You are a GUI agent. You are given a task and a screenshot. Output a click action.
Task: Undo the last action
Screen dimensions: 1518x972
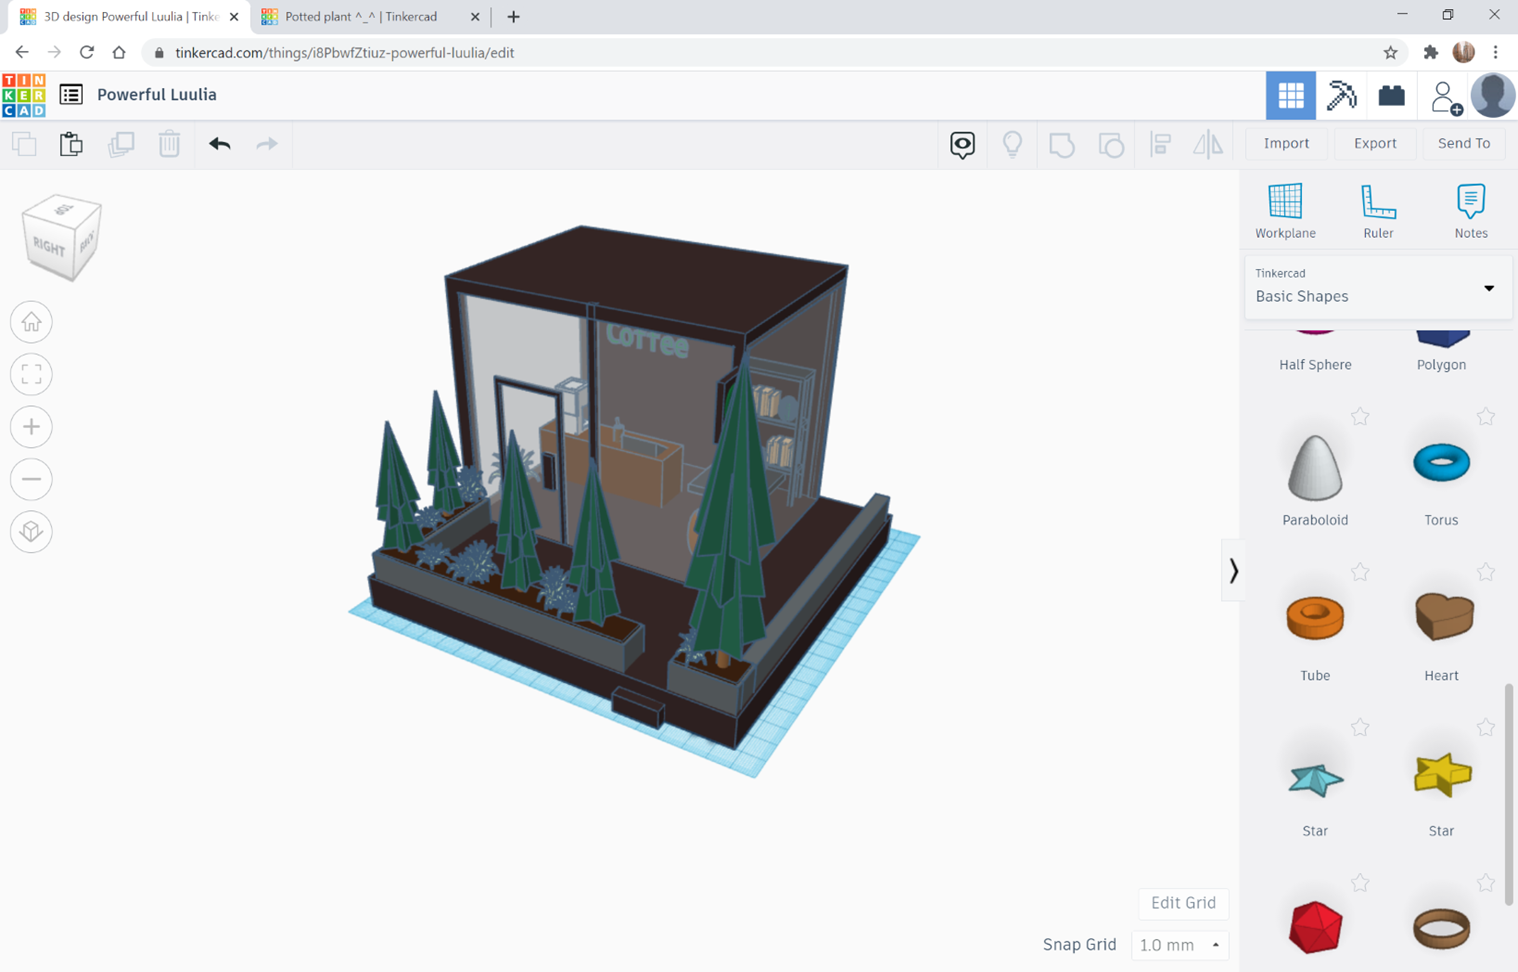(x=220, y=144)
